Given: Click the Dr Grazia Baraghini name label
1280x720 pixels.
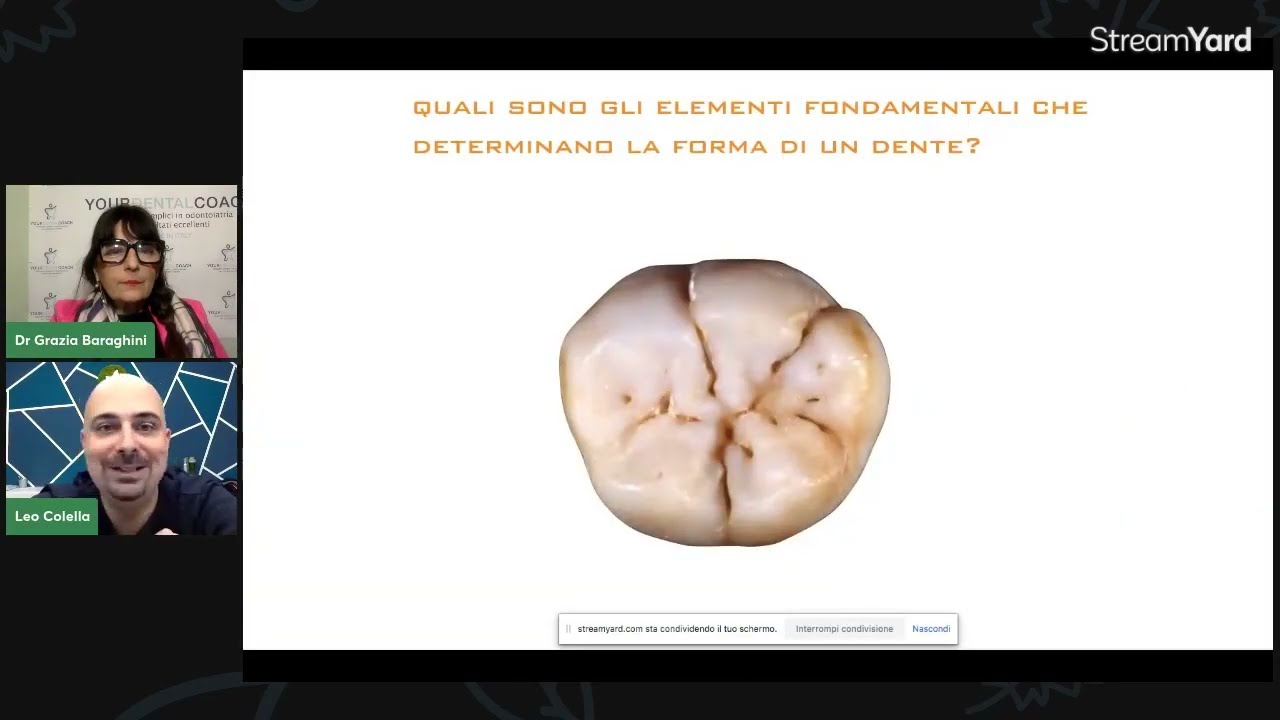Looking at the screenshot, I should (x=81, y=340).
